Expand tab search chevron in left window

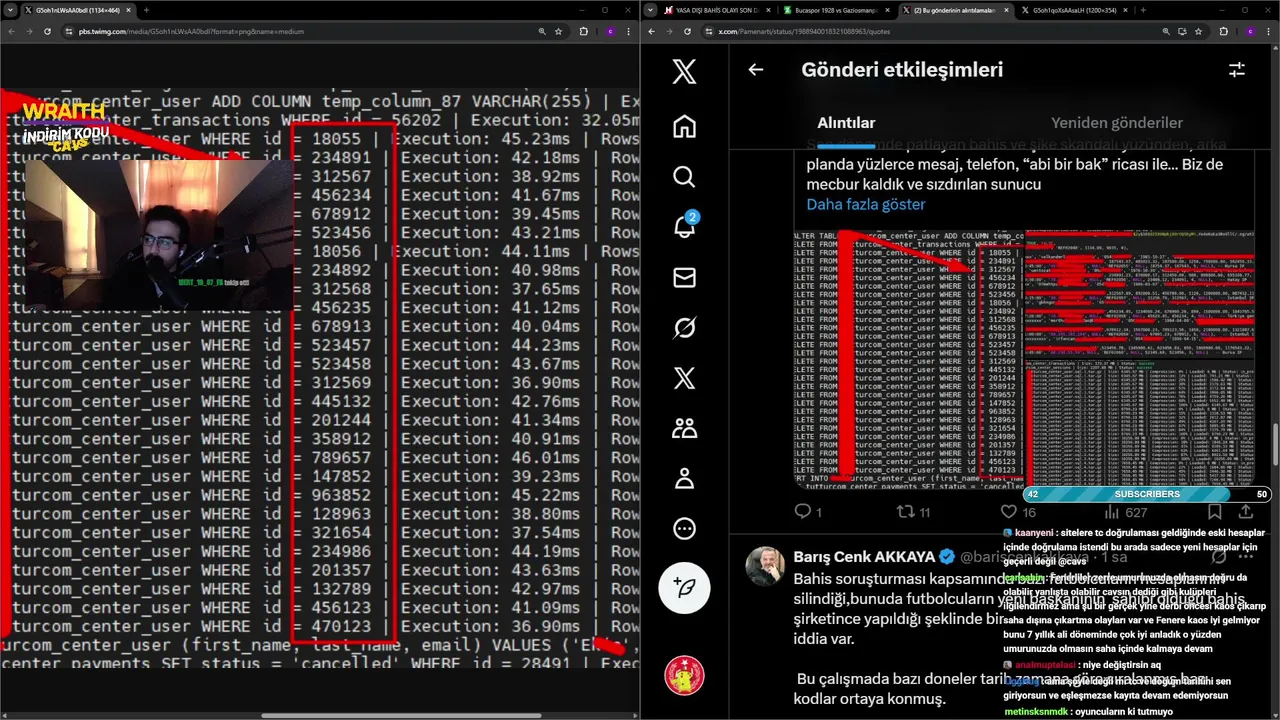point(10,10)
